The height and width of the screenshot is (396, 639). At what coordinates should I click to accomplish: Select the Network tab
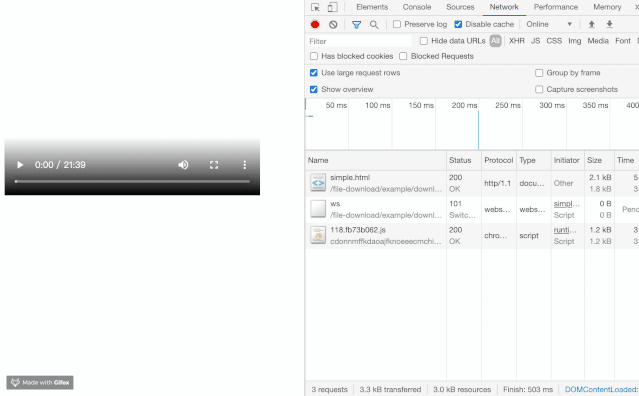[504, 7]
